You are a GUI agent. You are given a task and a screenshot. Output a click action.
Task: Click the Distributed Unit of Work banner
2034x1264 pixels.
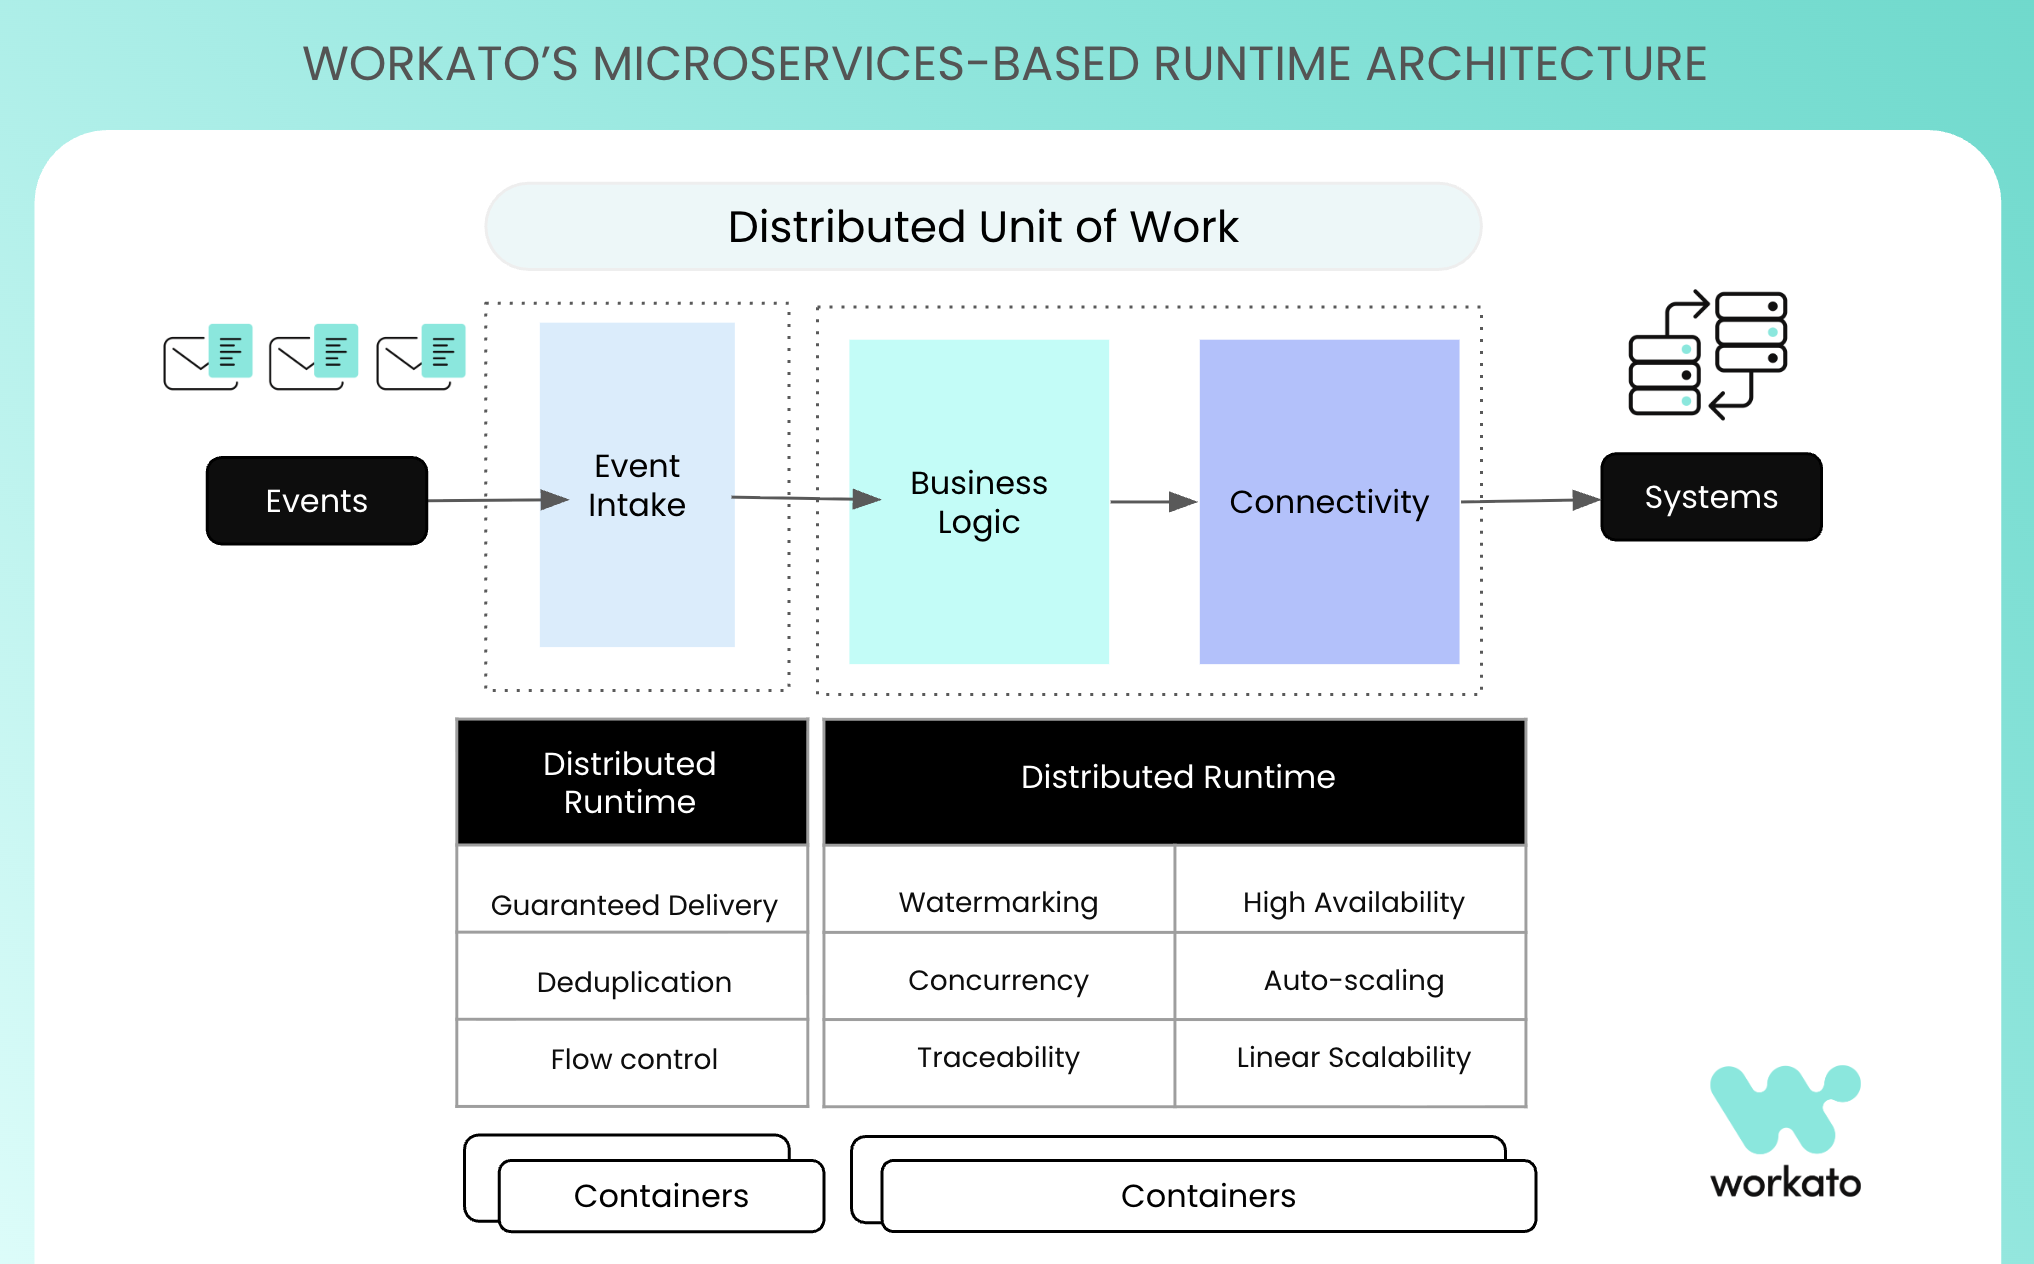click(983, 227)
